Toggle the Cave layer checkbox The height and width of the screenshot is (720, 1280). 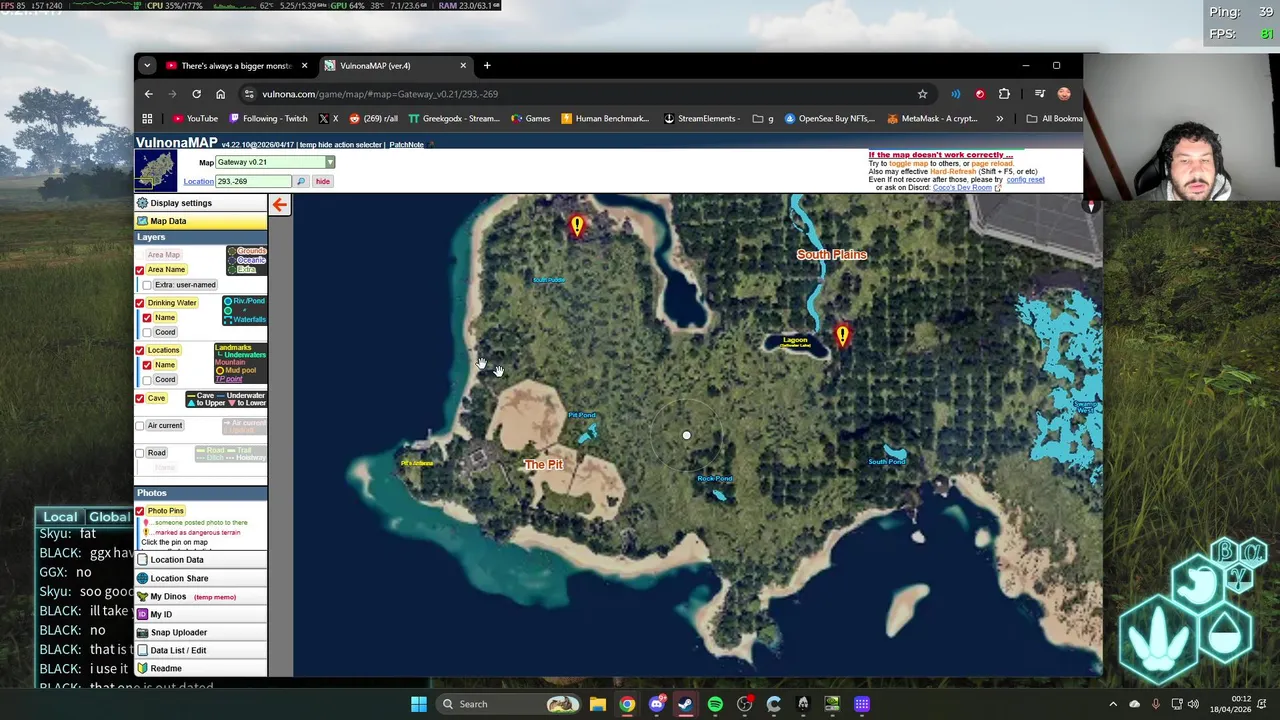140,398
